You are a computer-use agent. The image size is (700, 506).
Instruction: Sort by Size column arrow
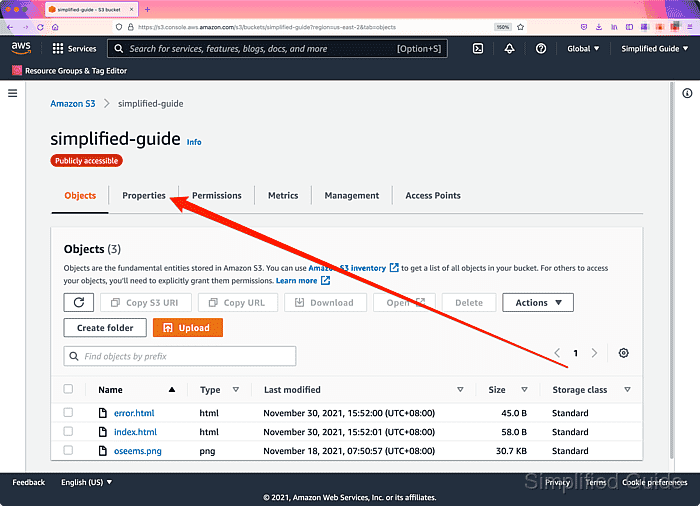click(525, 389)
